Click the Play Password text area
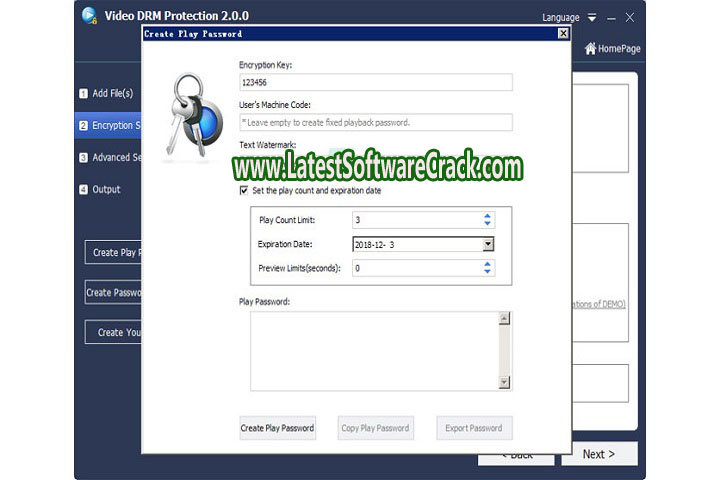 pos(368,350)
